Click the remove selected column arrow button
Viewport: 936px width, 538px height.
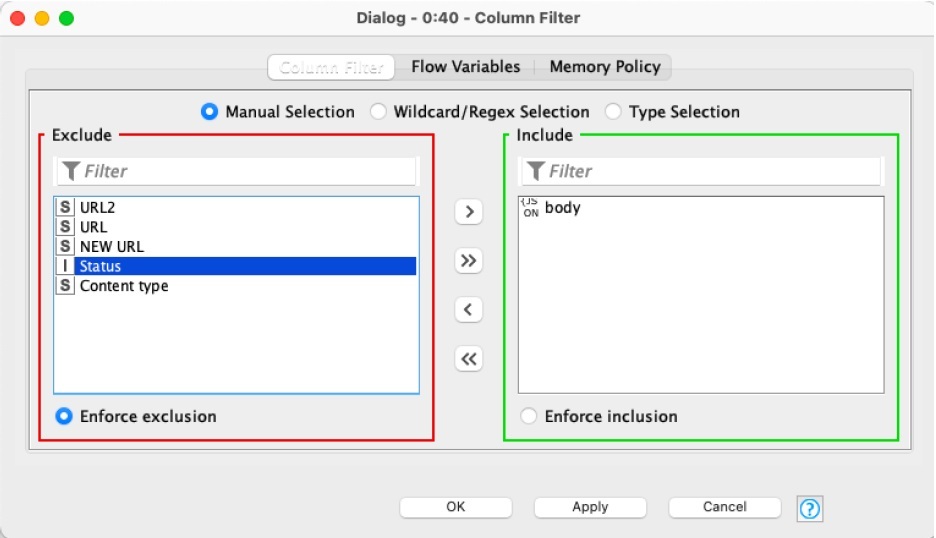pyautogui.click(x=468, y=310)
